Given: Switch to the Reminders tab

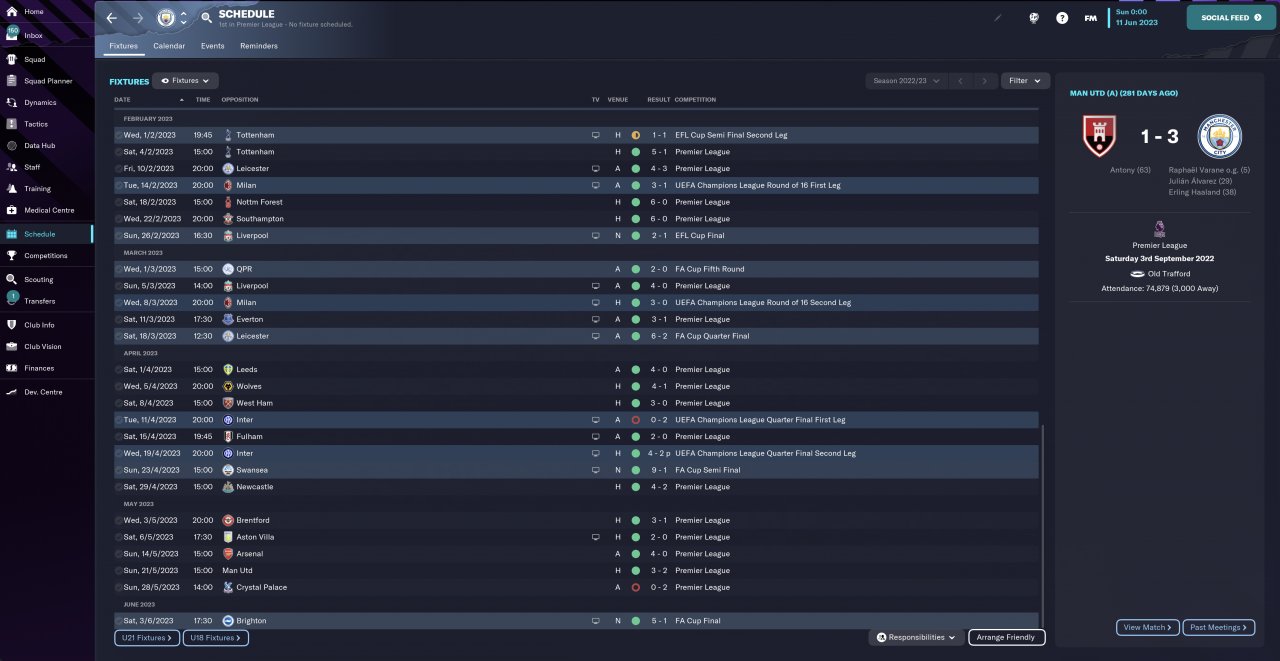Looking at the screenshot, I should [259, 46].
